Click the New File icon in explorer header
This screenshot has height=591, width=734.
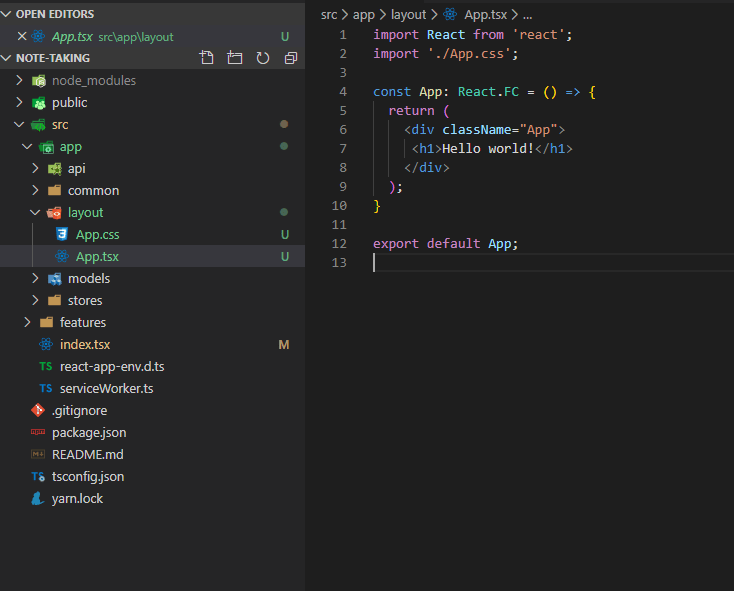206,58
